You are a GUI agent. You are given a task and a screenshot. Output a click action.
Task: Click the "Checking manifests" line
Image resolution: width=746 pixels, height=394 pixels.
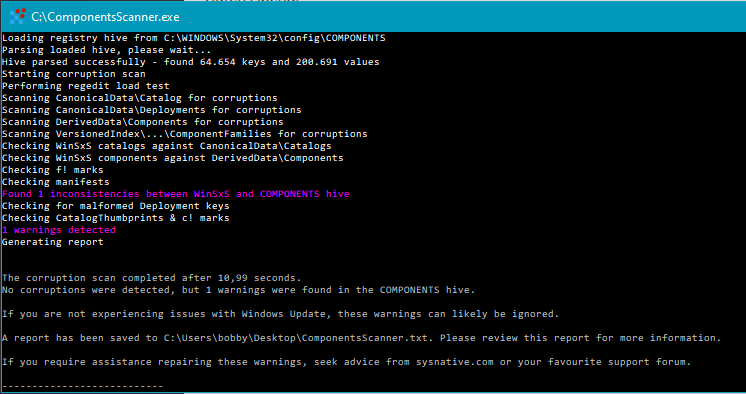tap(56, 182)
